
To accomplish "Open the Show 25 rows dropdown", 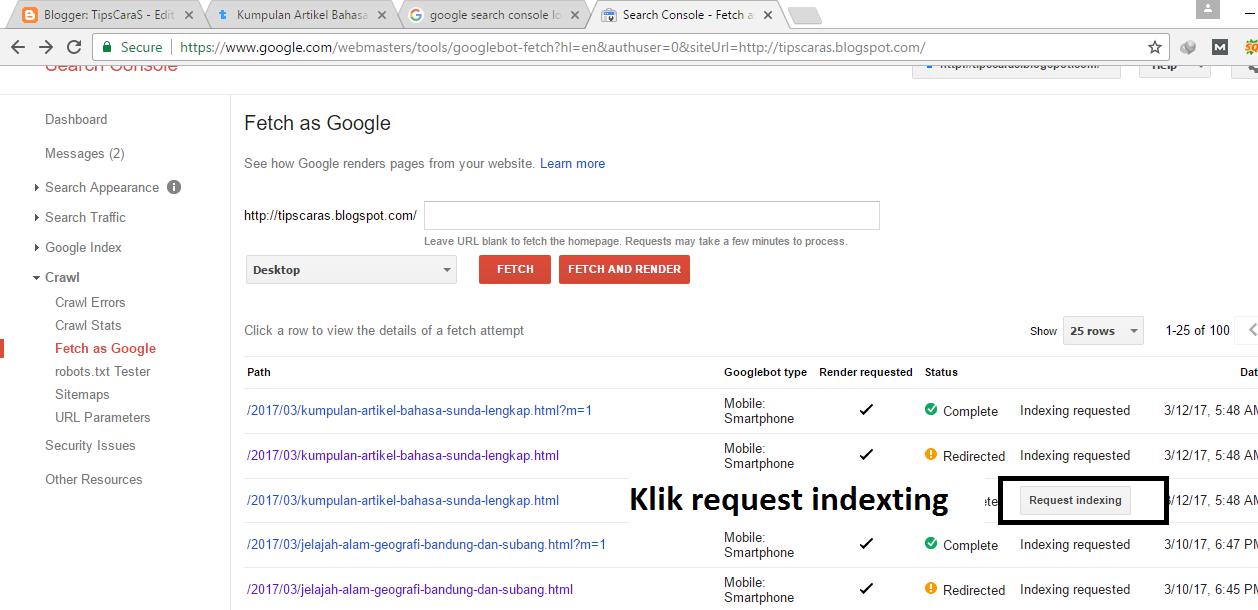I will [1103, 330].
